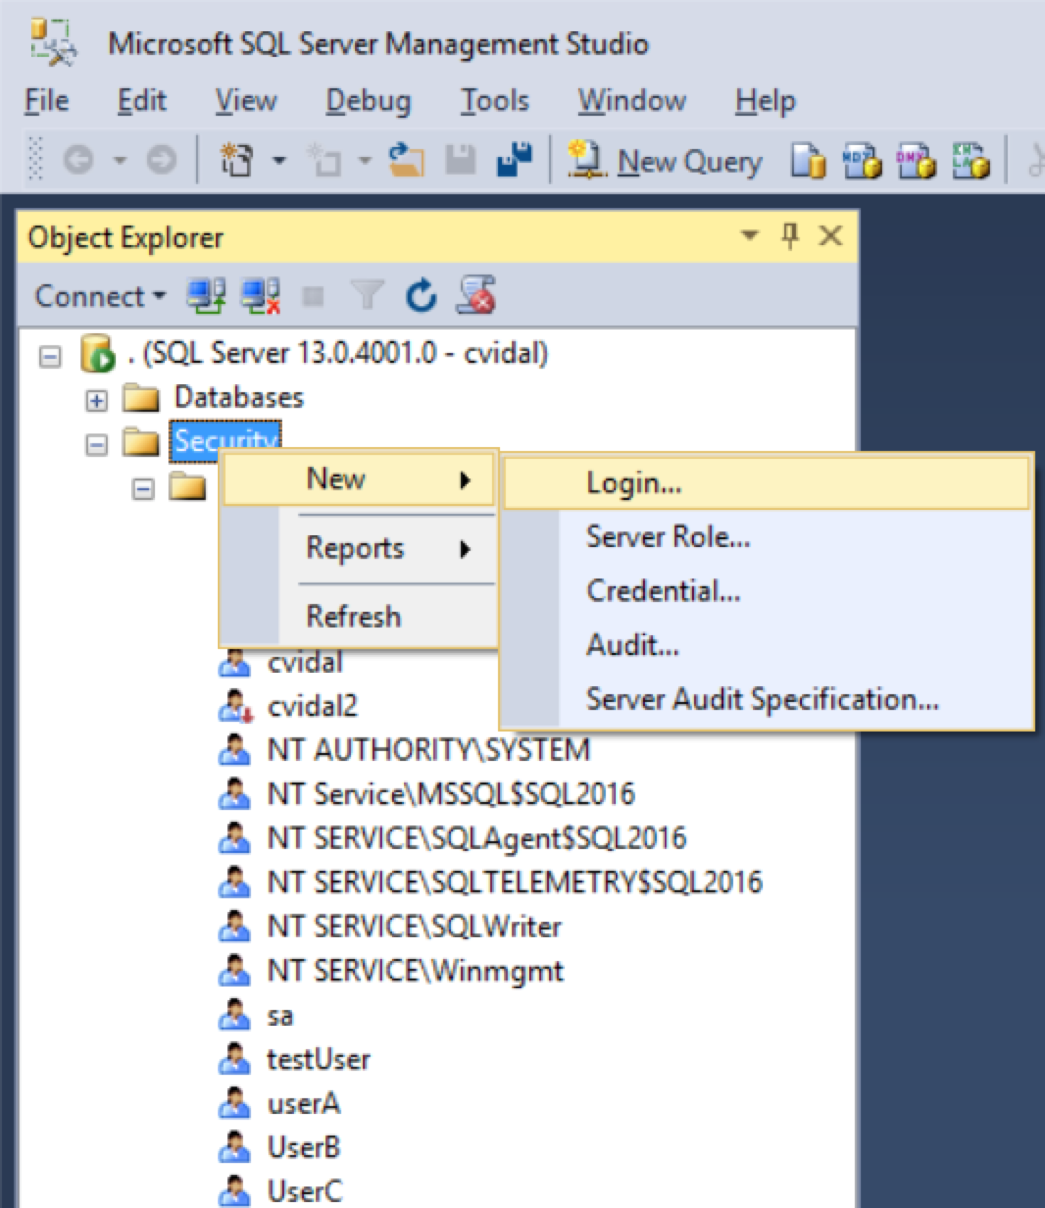Image resolution: width=1045 pixels, height=1208 pixels.
Task: Select the NT AUTHORITY\SYSTEM login
Action: click(429, 750)
